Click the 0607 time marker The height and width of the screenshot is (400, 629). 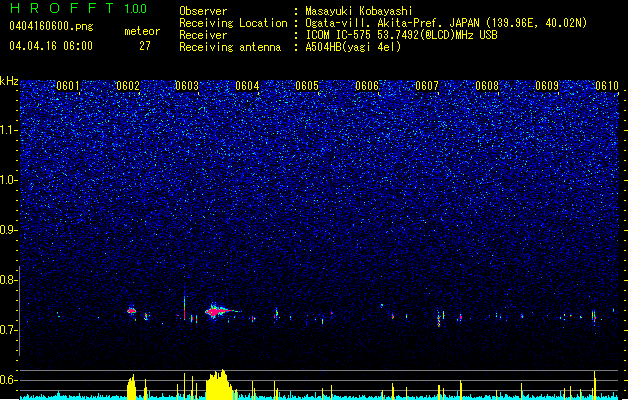[x=427, y=86]
